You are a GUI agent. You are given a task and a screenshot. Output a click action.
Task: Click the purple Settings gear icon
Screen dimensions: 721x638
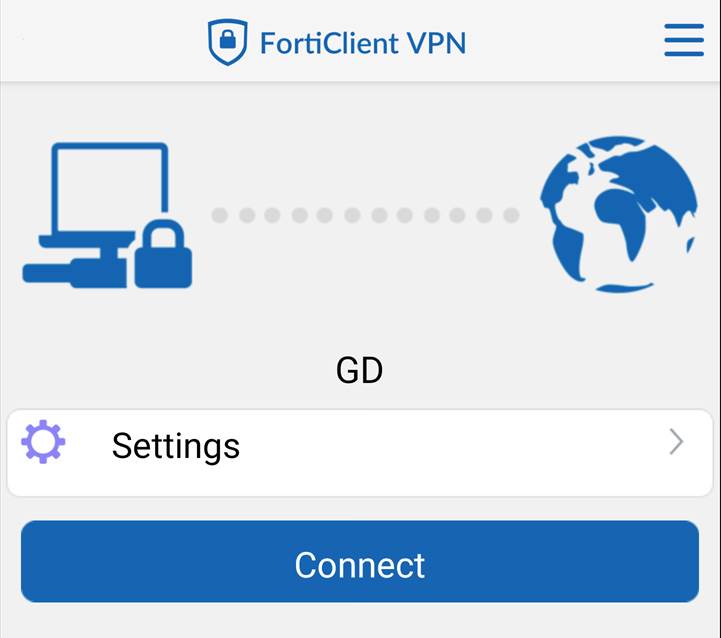43,442
